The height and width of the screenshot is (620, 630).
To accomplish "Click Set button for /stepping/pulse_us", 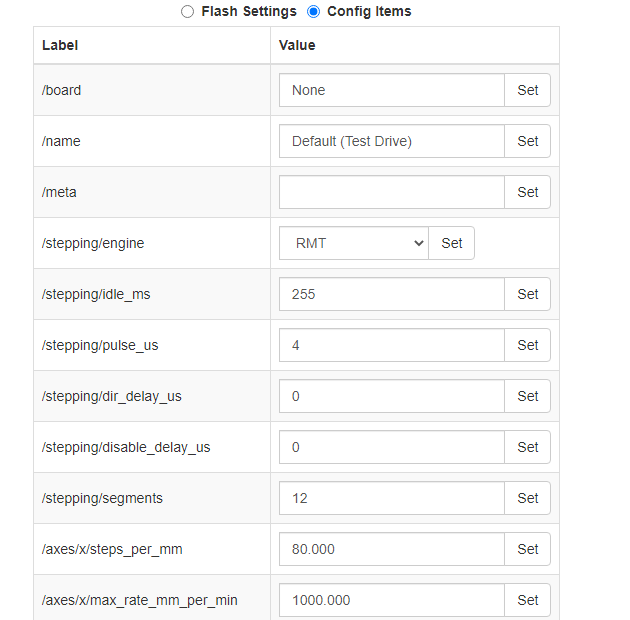I will [x=527, y=345].
